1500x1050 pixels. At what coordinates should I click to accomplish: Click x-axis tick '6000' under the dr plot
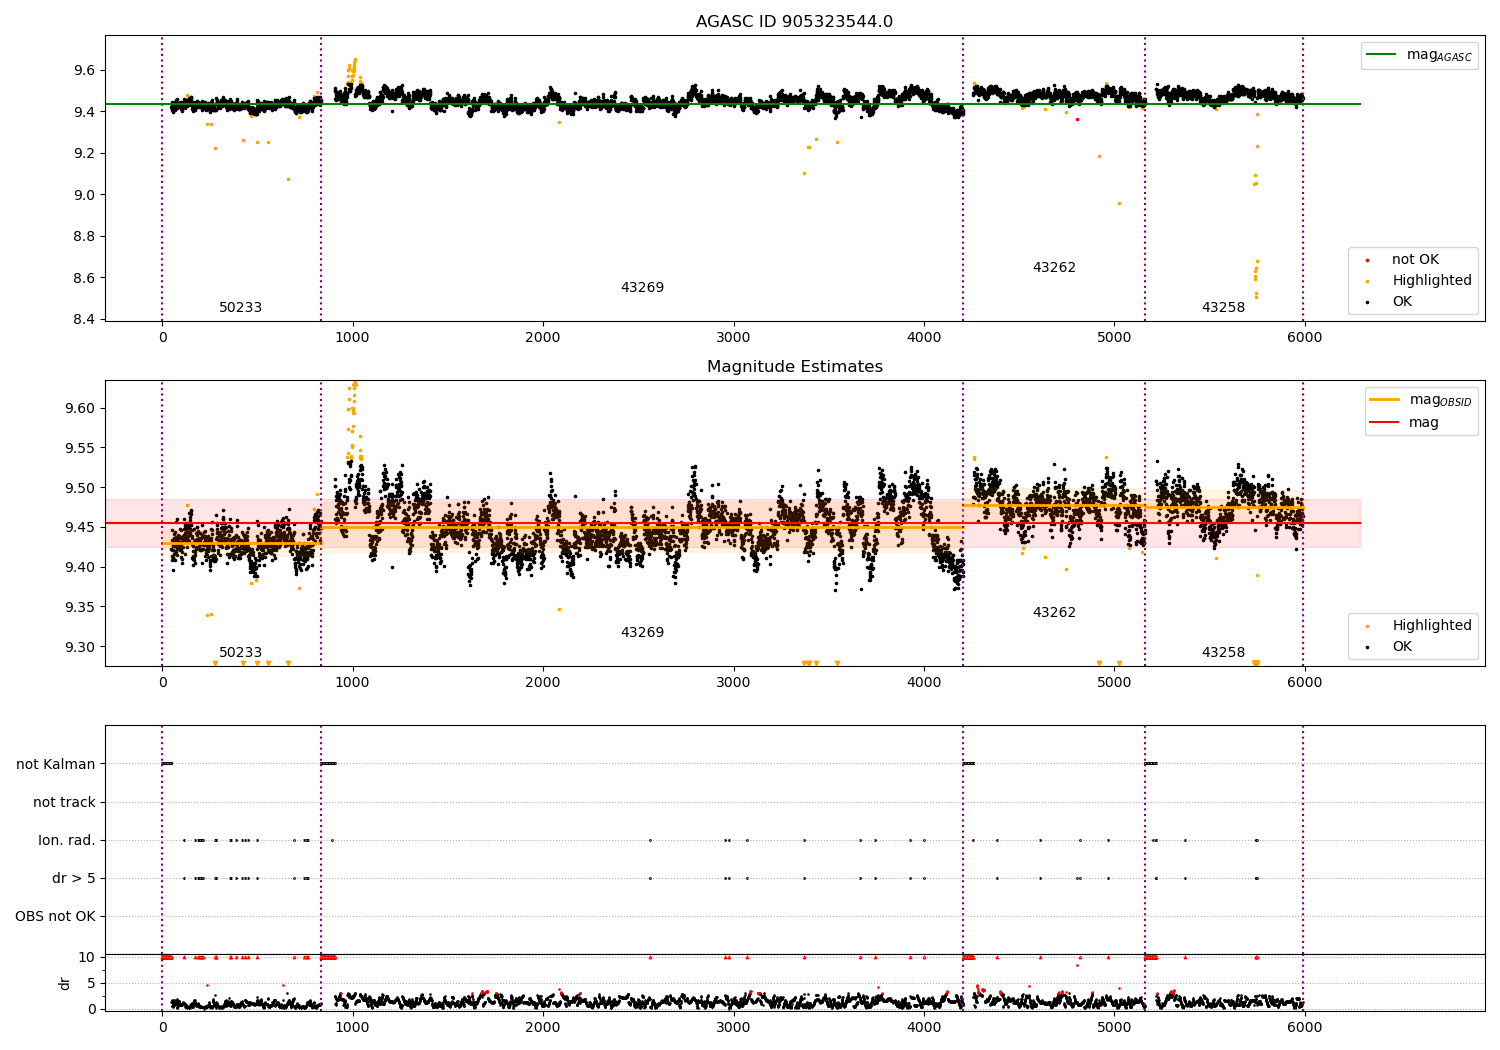tap(1304, 1027)
